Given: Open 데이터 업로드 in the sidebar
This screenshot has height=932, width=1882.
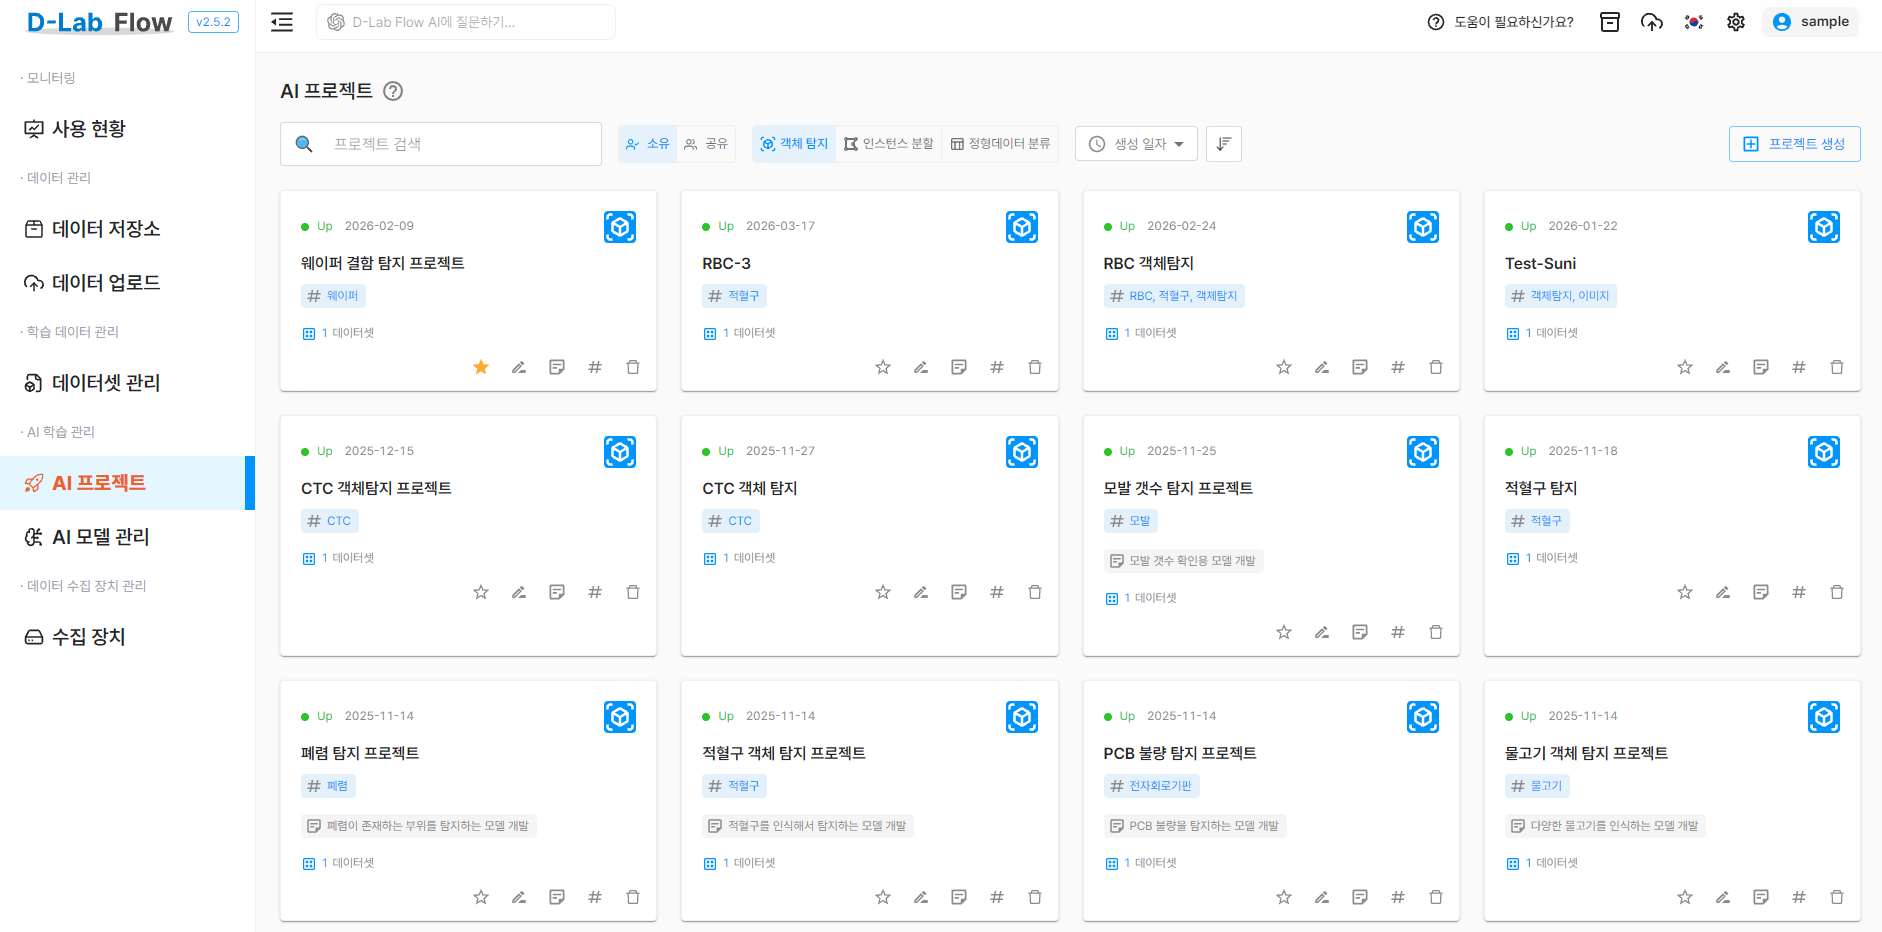Looking at the screenshot, I should [127, 283].
